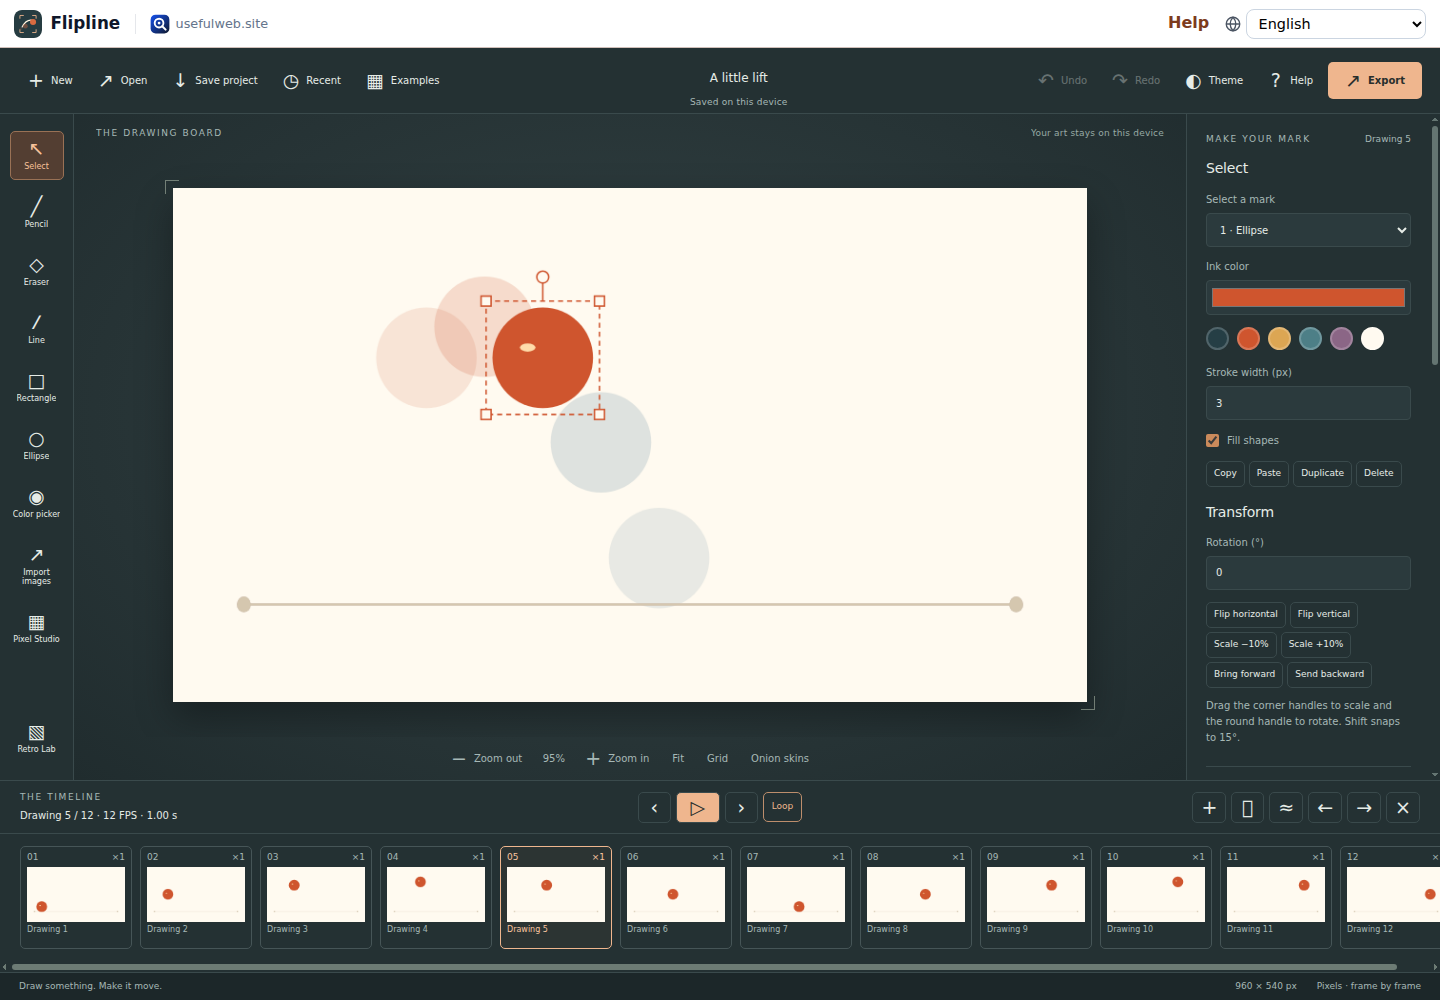Pick the teal ink swatch
1440x1000 pixels.
tap(1310, 339)
